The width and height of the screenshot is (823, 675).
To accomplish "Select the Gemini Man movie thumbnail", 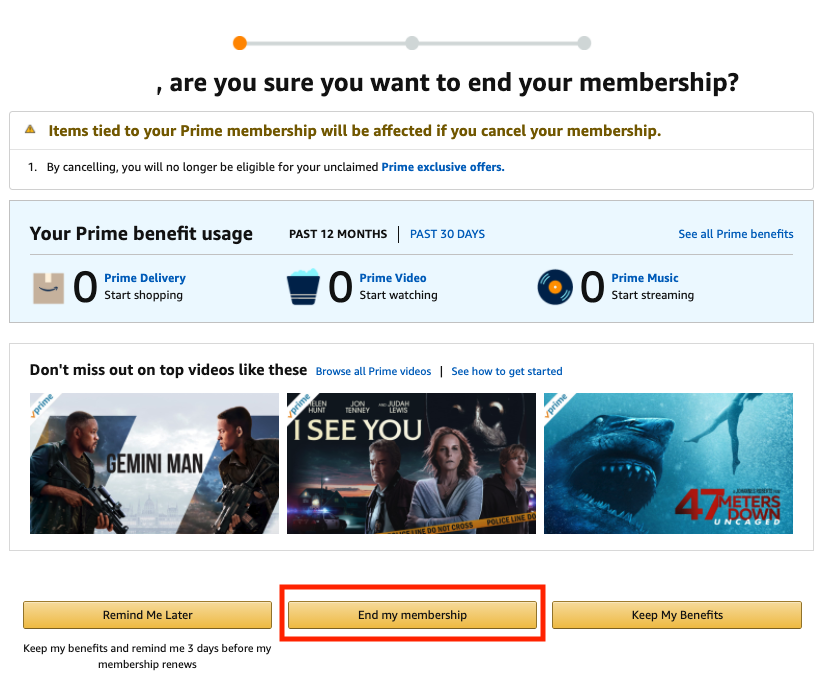I will 154,463.
